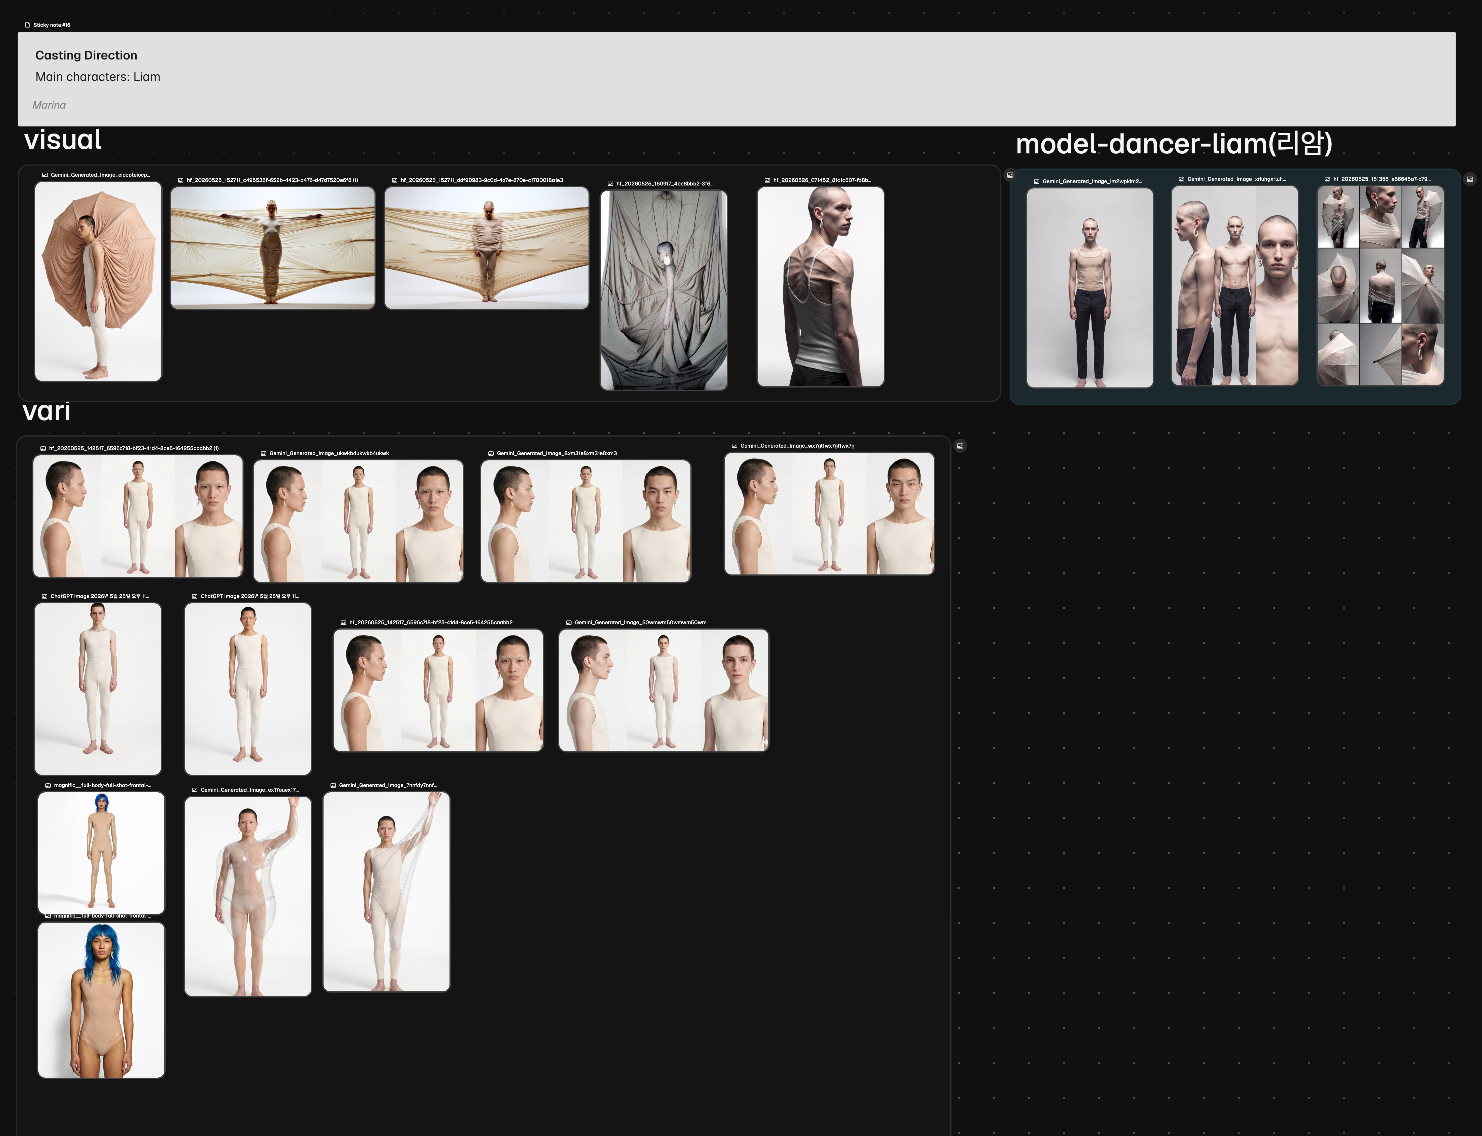The height and width of the screenshot is (1136, 1482).
Task: Open the standing model in black trousers image
Action: 1090,287
